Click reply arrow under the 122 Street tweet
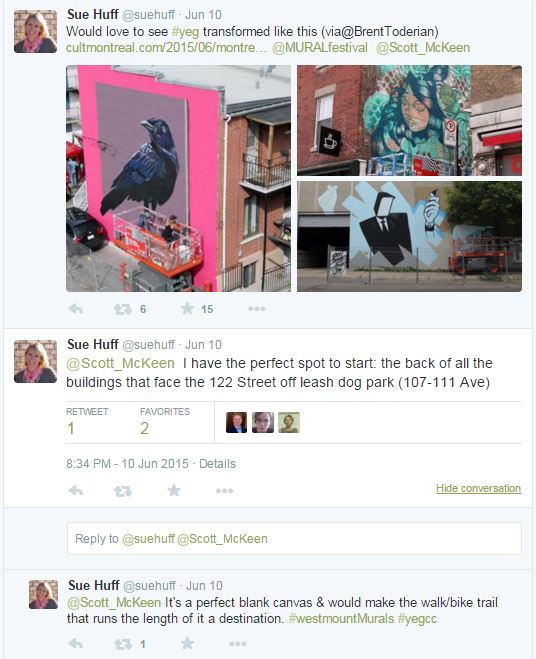 click(76, 490)
